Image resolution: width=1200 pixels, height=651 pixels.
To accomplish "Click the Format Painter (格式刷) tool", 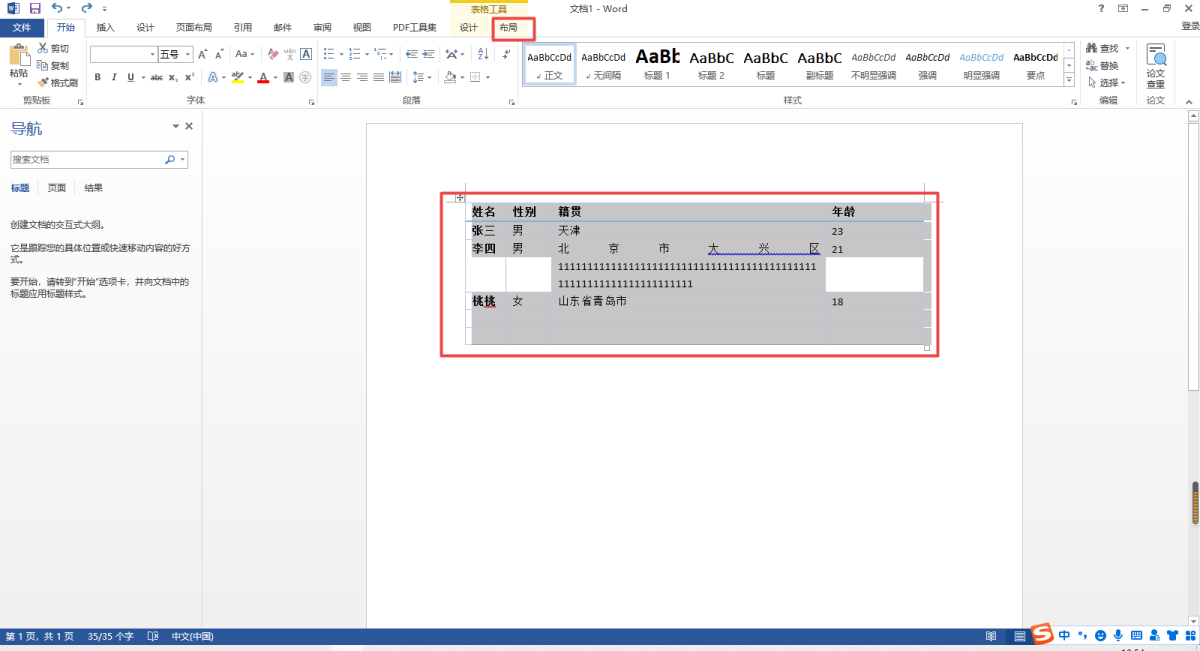I will click(58, 82).
